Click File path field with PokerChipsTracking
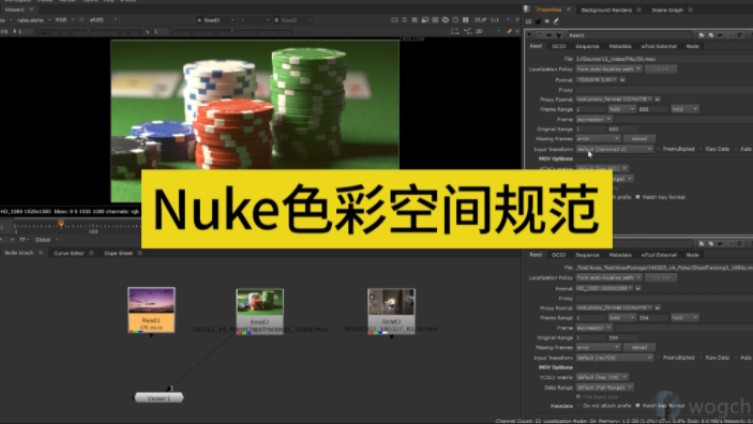The width and height of the screenshot is (753, 424). [664, 267]
